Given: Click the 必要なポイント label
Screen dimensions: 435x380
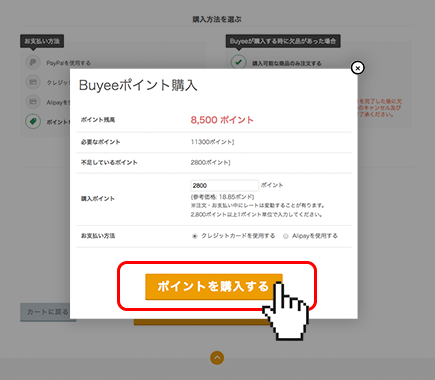Looking at the screenshot, I should pos(100,142).
